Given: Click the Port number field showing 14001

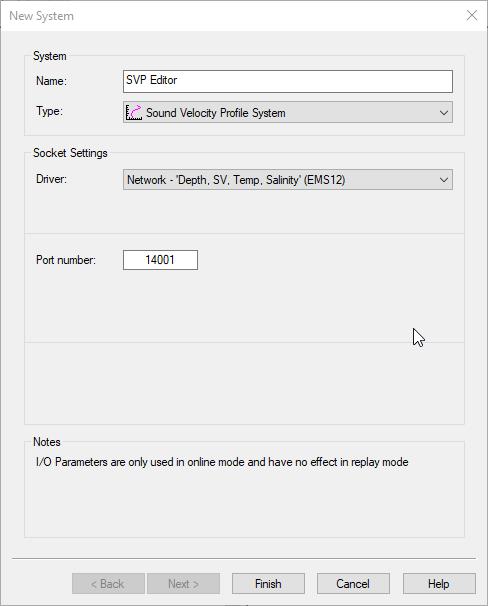Looking at the screenshot, I should [160, 260].
